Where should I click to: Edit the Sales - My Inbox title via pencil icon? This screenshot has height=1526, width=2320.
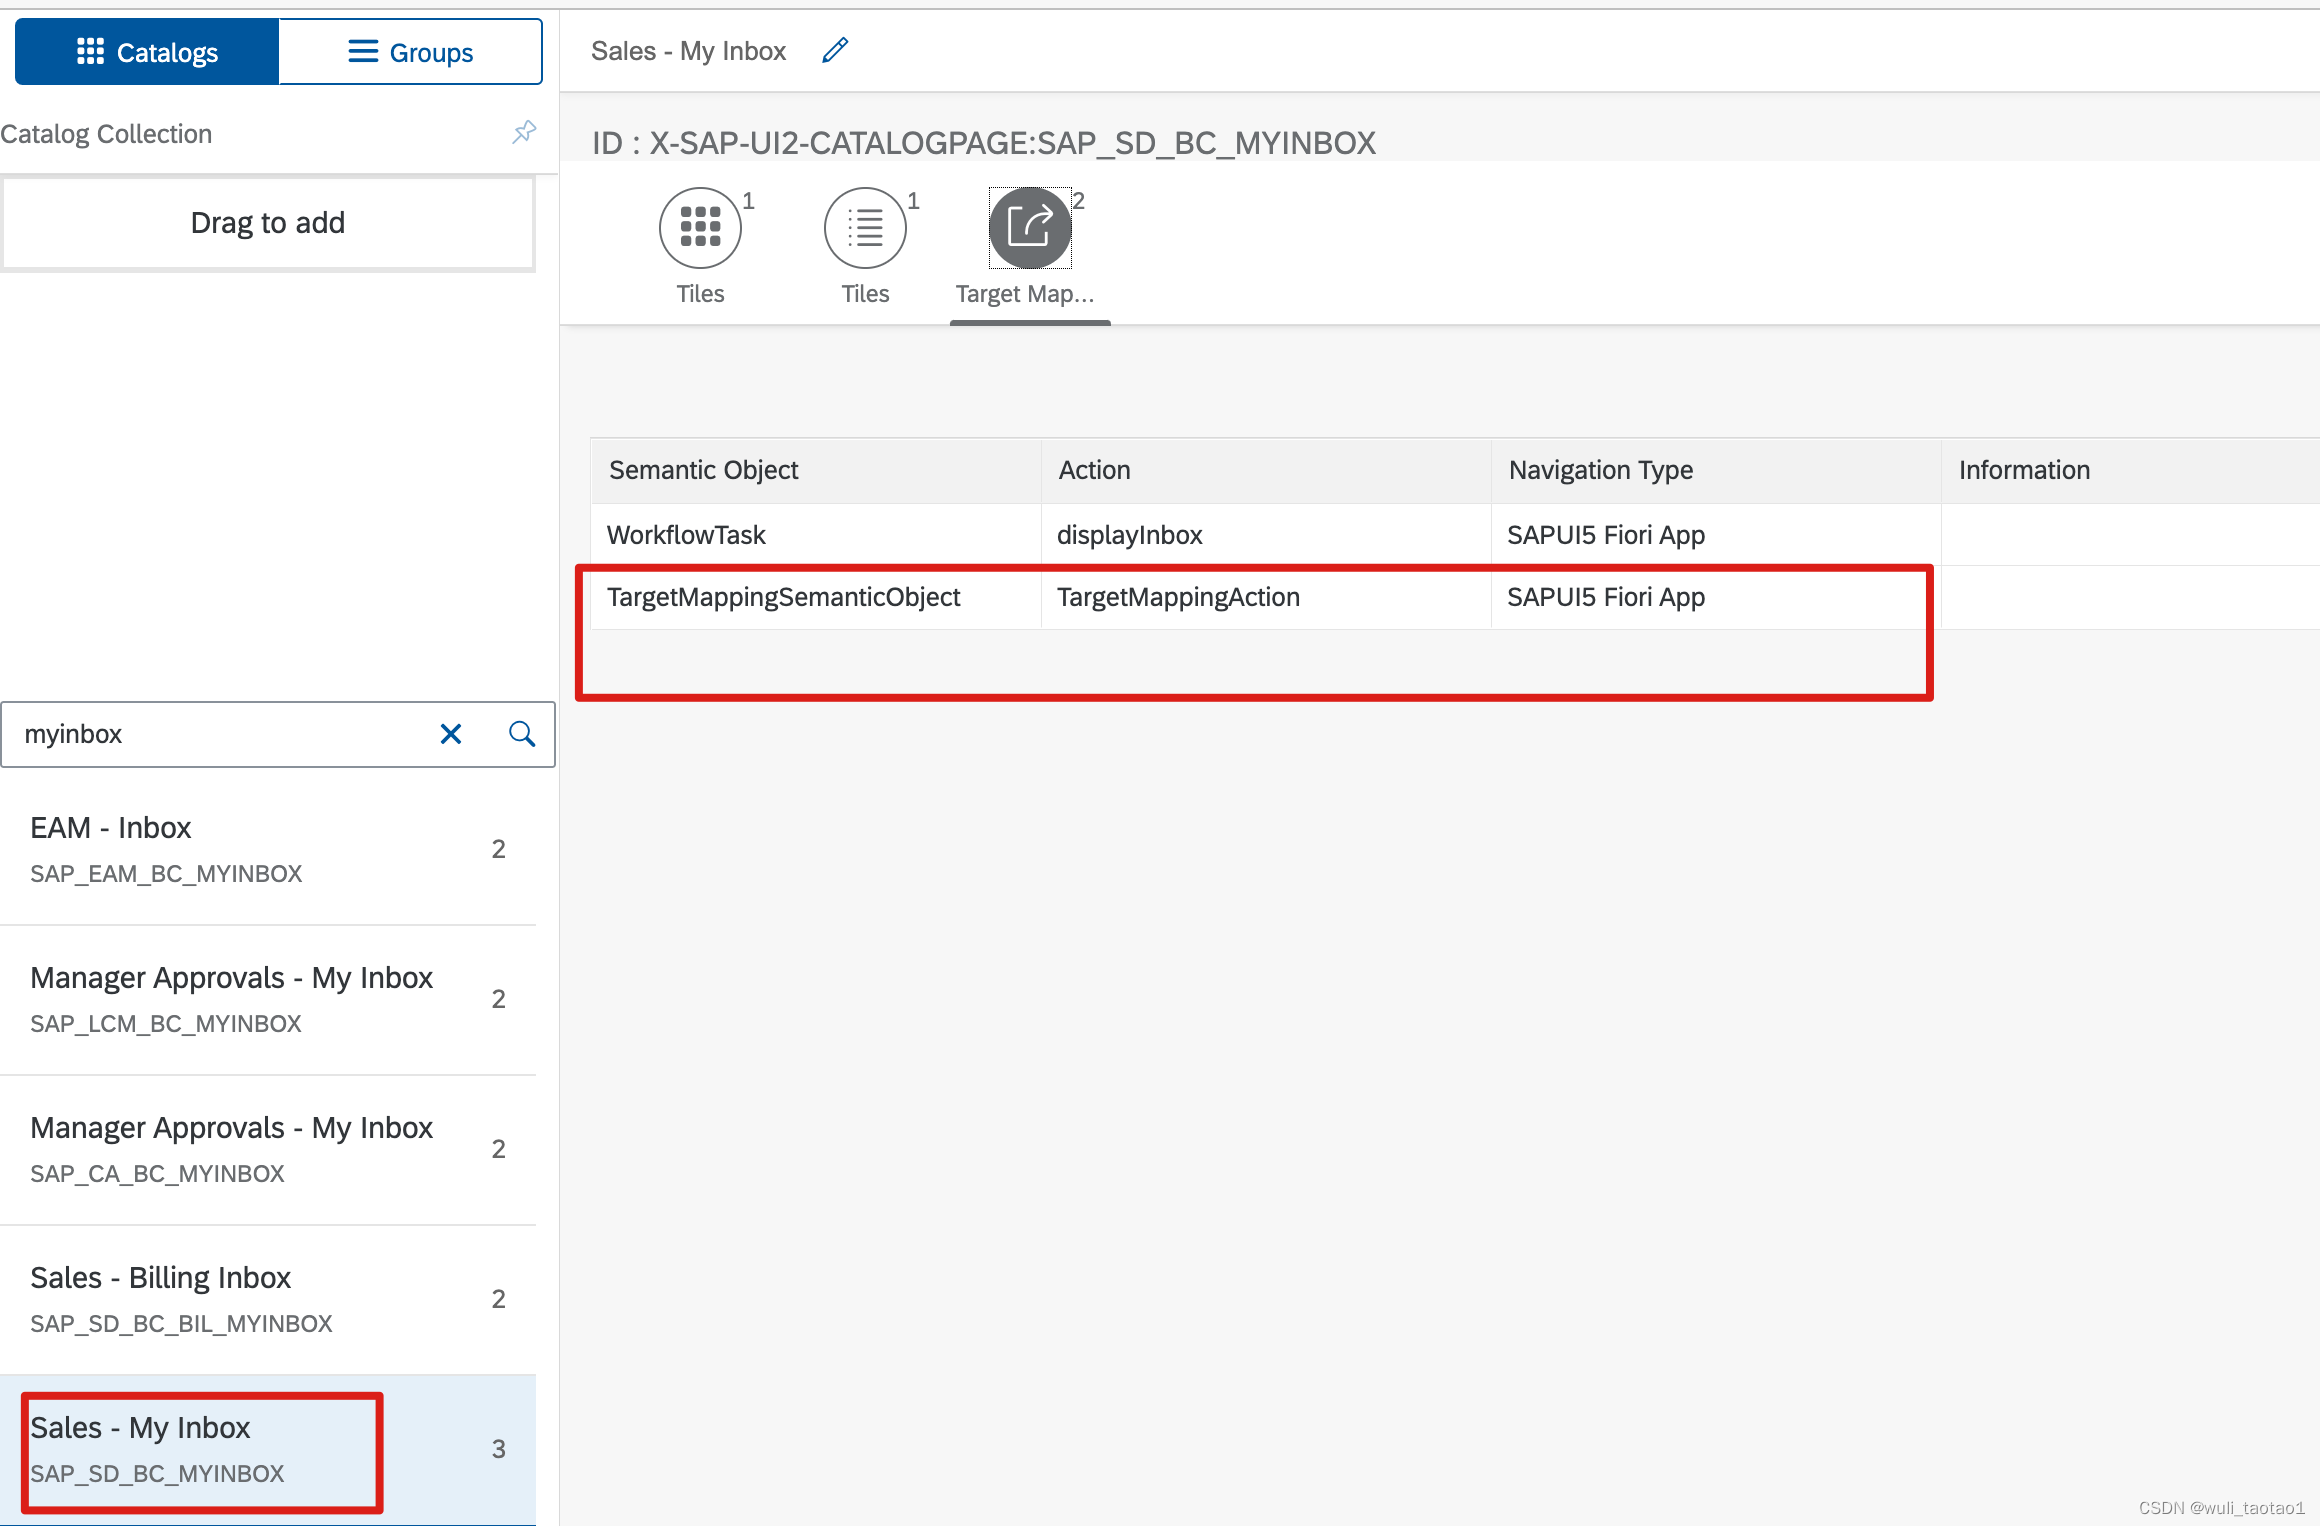pos(835,49)
